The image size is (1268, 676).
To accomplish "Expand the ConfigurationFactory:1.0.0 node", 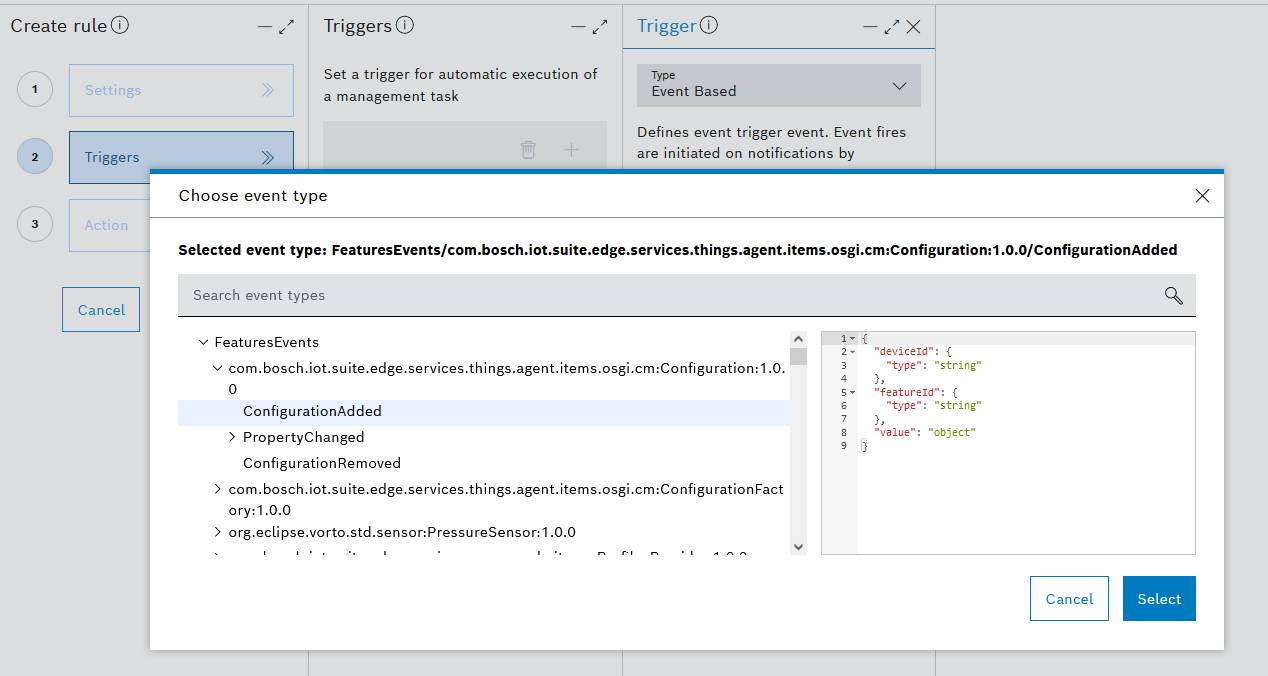I will (x=218, y=489).
